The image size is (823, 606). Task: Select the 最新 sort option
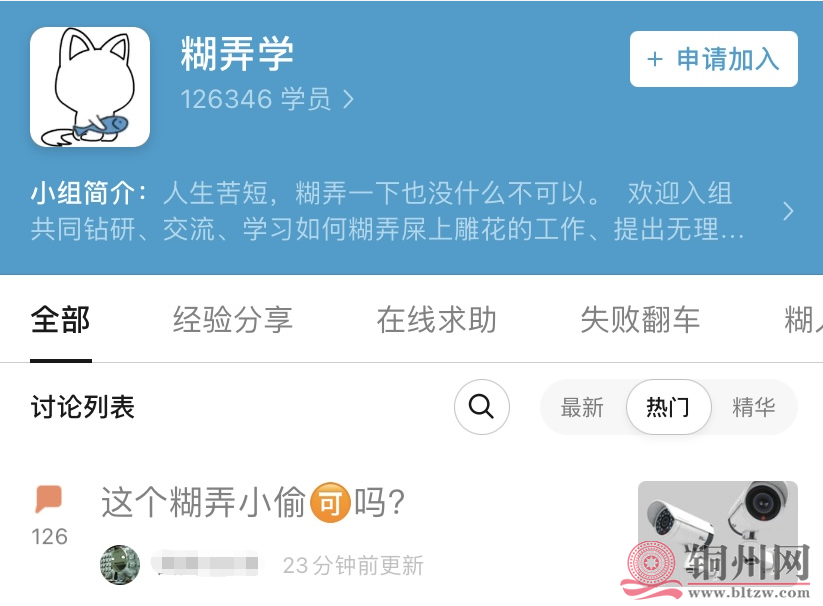click(x=582, y=407)
